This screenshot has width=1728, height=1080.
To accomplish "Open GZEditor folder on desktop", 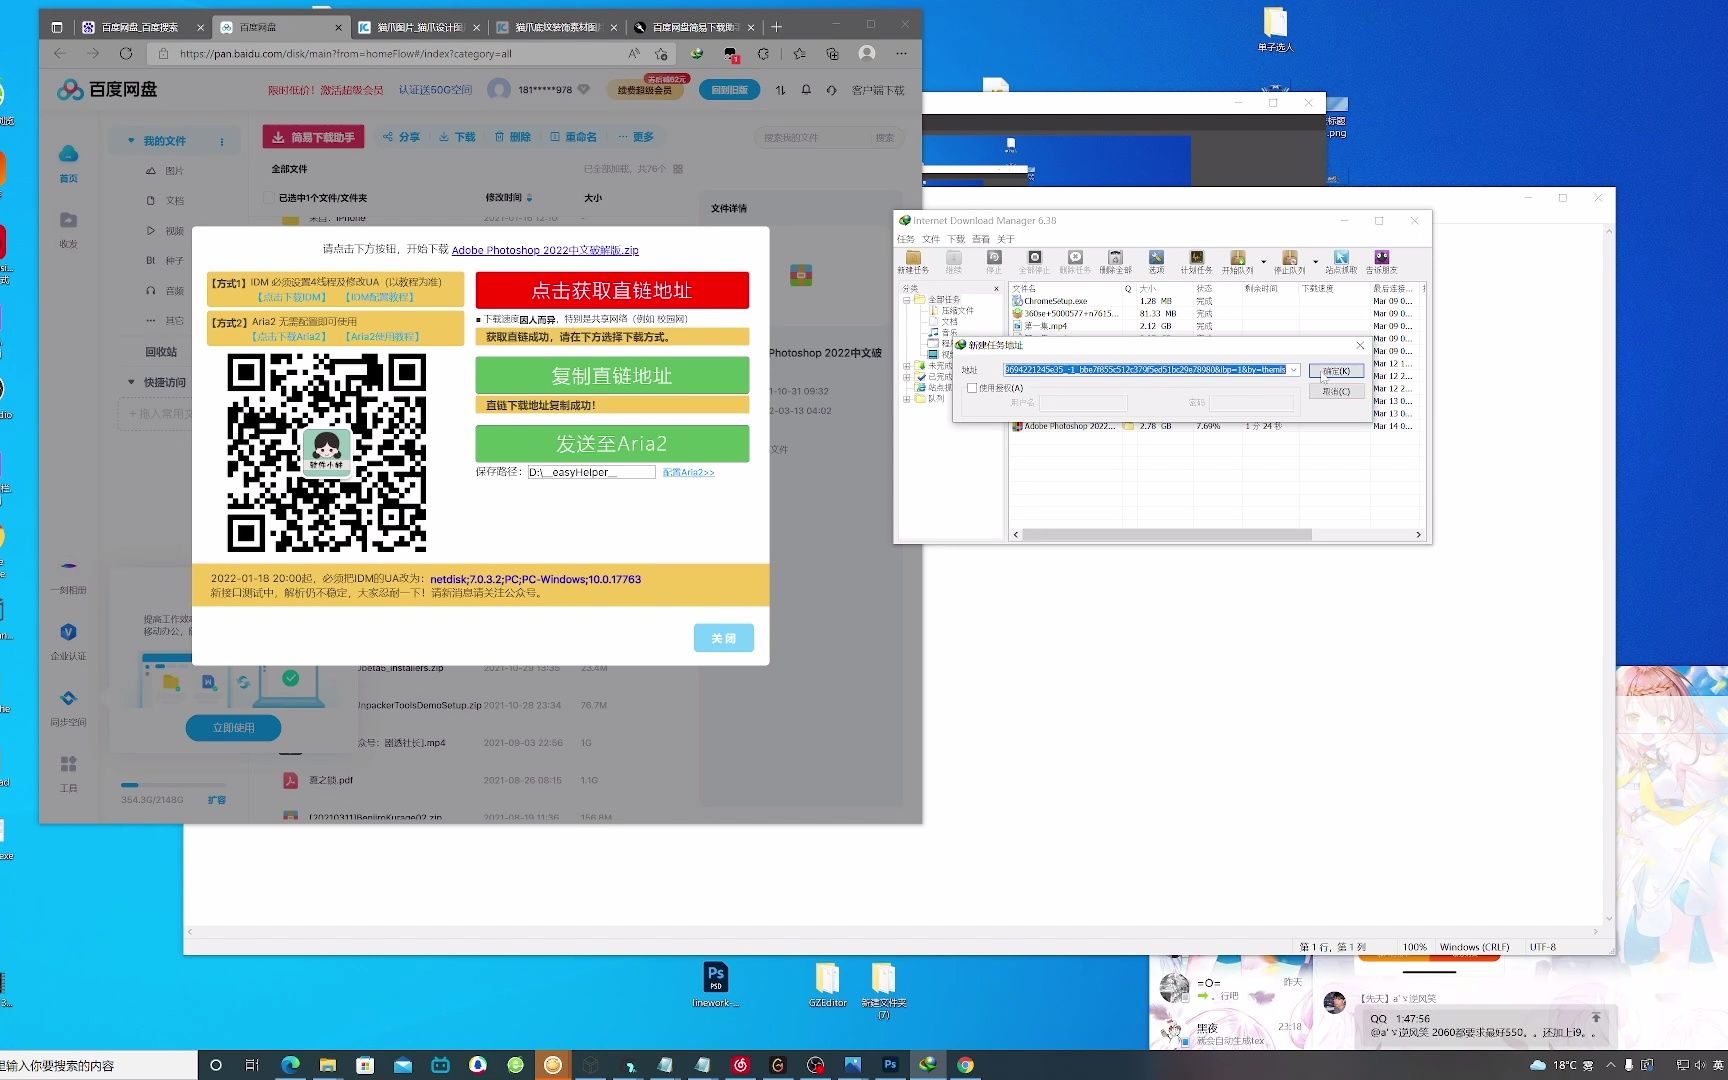I will pos(827,985).
